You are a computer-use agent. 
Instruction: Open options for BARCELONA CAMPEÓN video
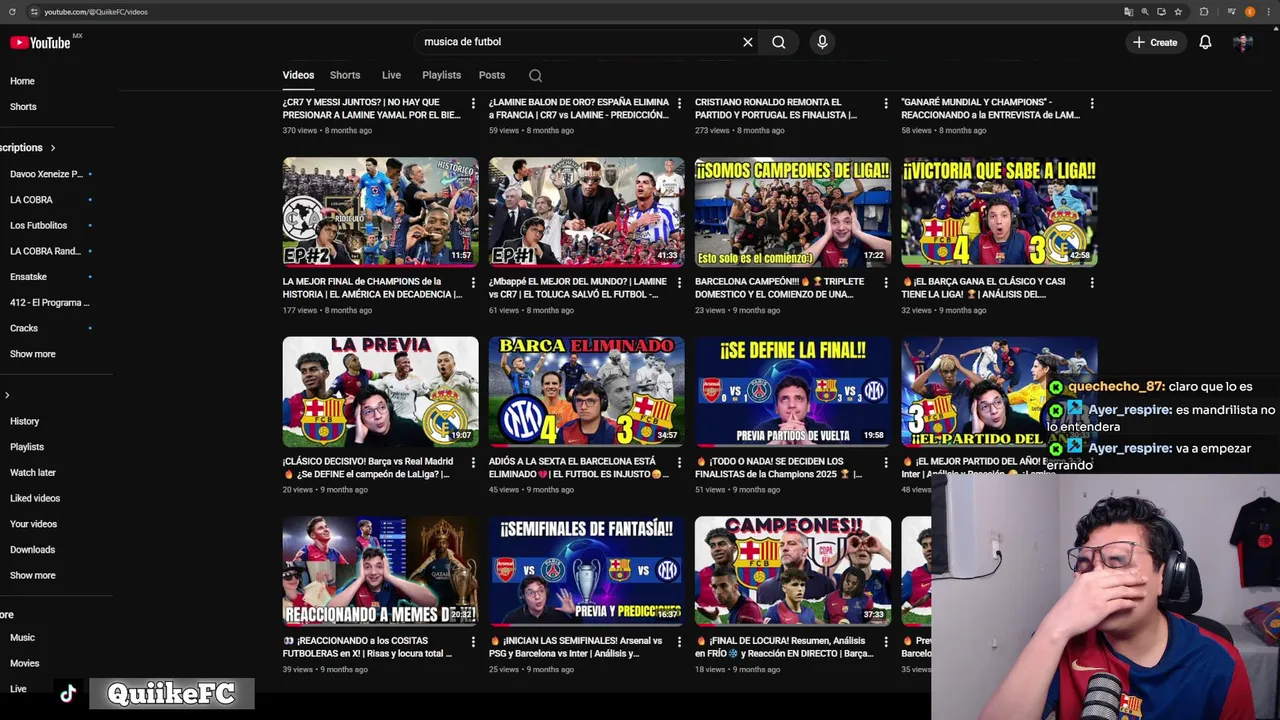tap(885, 283)
